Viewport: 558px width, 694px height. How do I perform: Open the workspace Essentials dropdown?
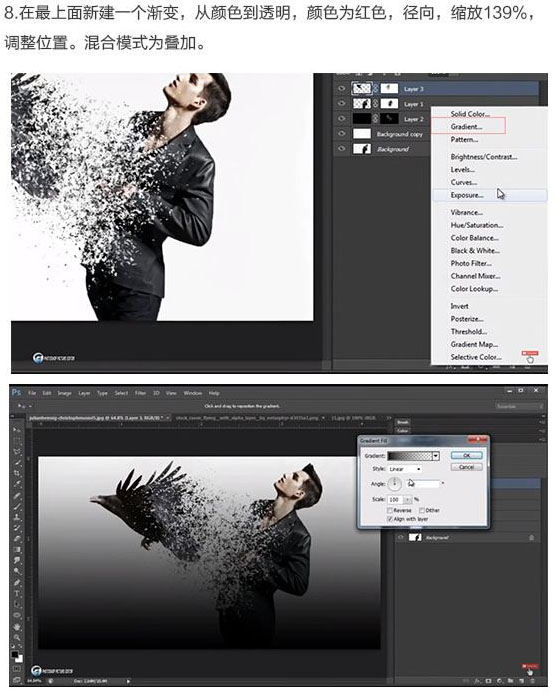[519, 406]
